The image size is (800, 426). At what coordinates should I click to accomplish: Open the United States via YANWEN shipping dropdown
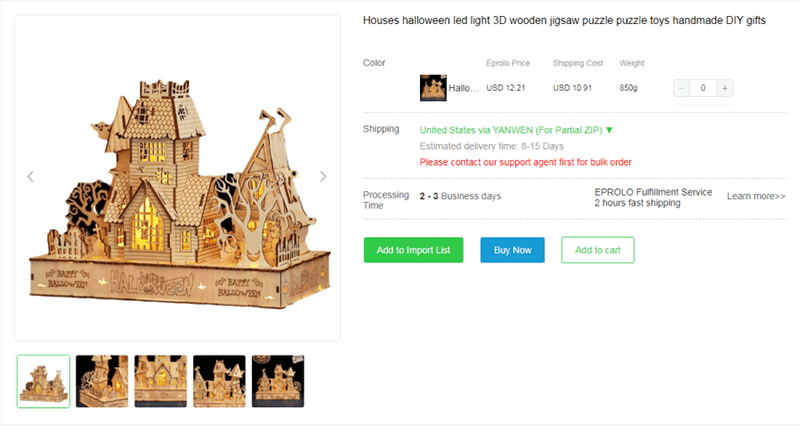(516, 130)
